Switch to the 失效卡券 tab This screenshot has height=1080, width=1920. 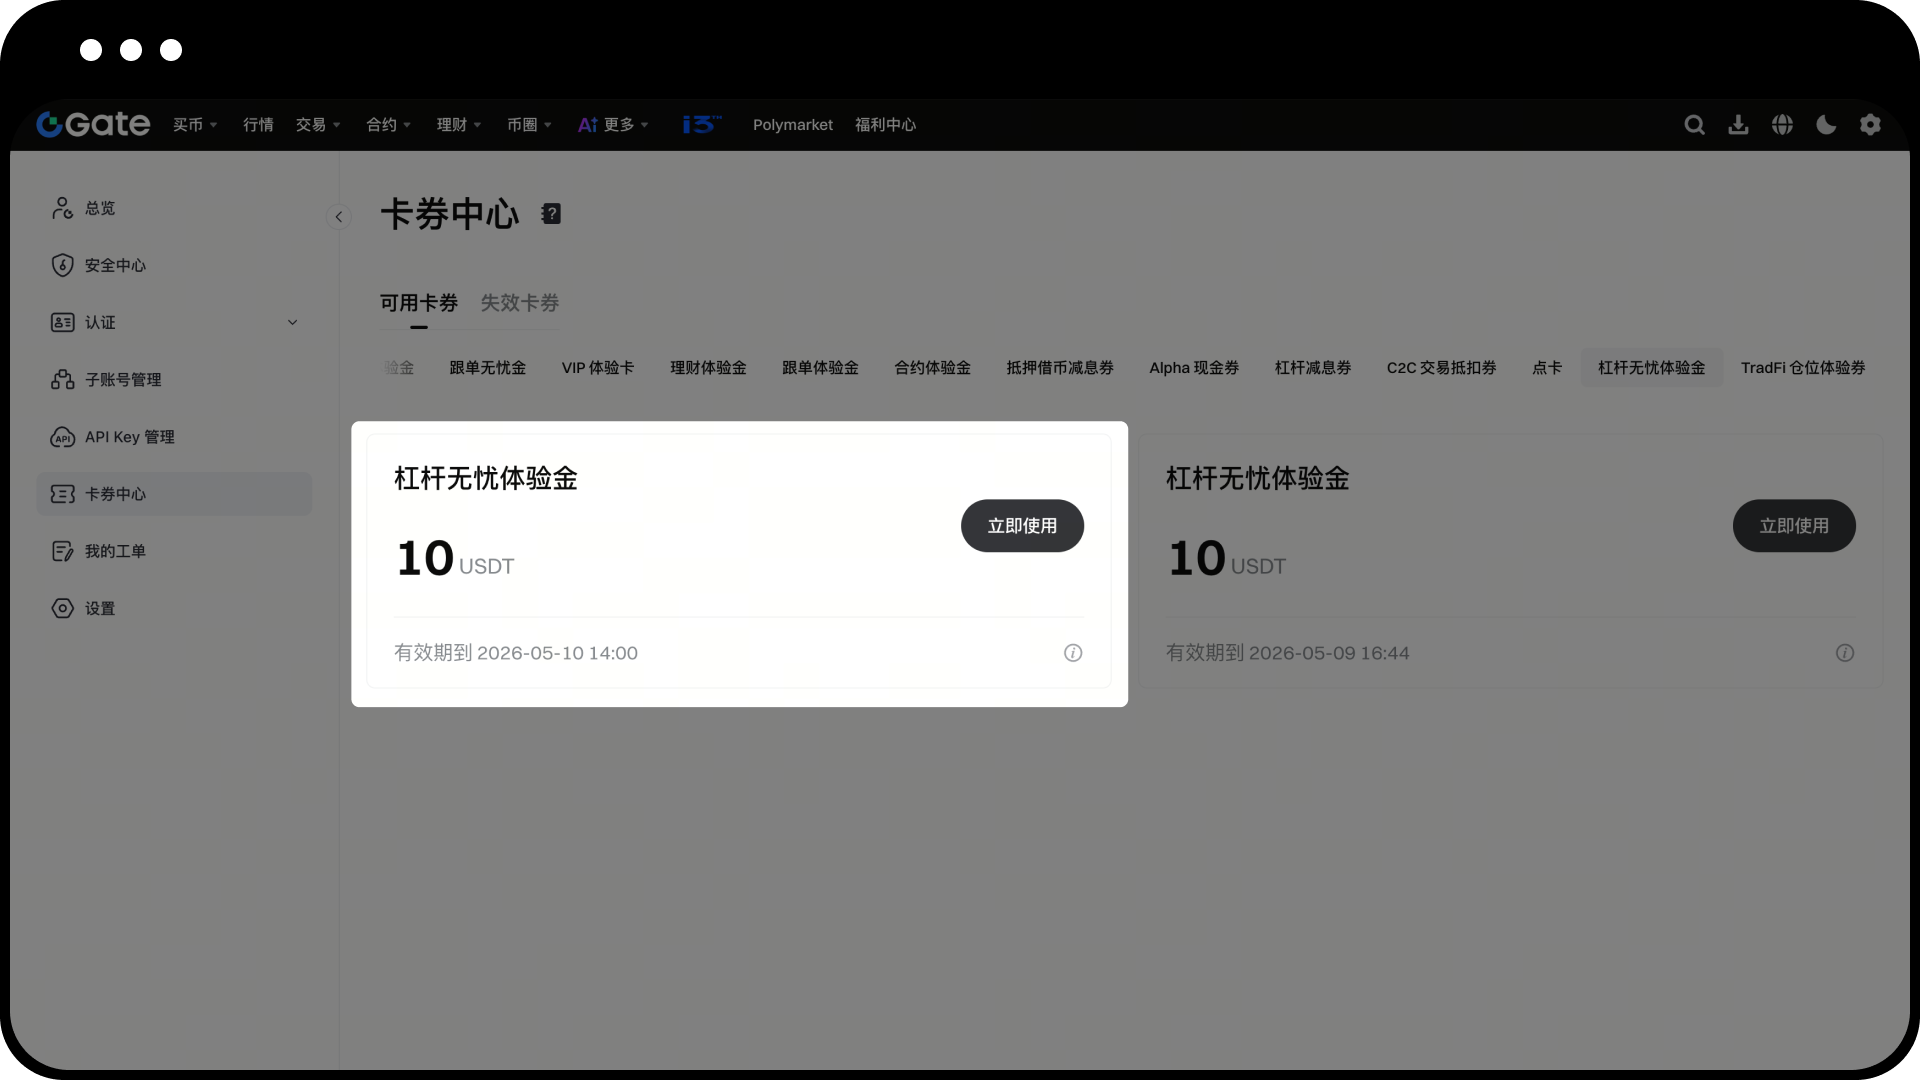point(519,303)
